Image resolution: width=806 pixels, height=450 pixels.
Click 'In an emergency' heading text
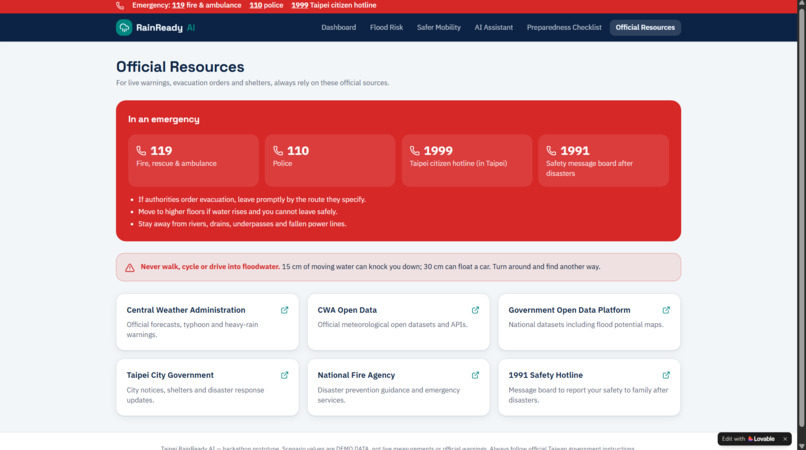point(163,119)
